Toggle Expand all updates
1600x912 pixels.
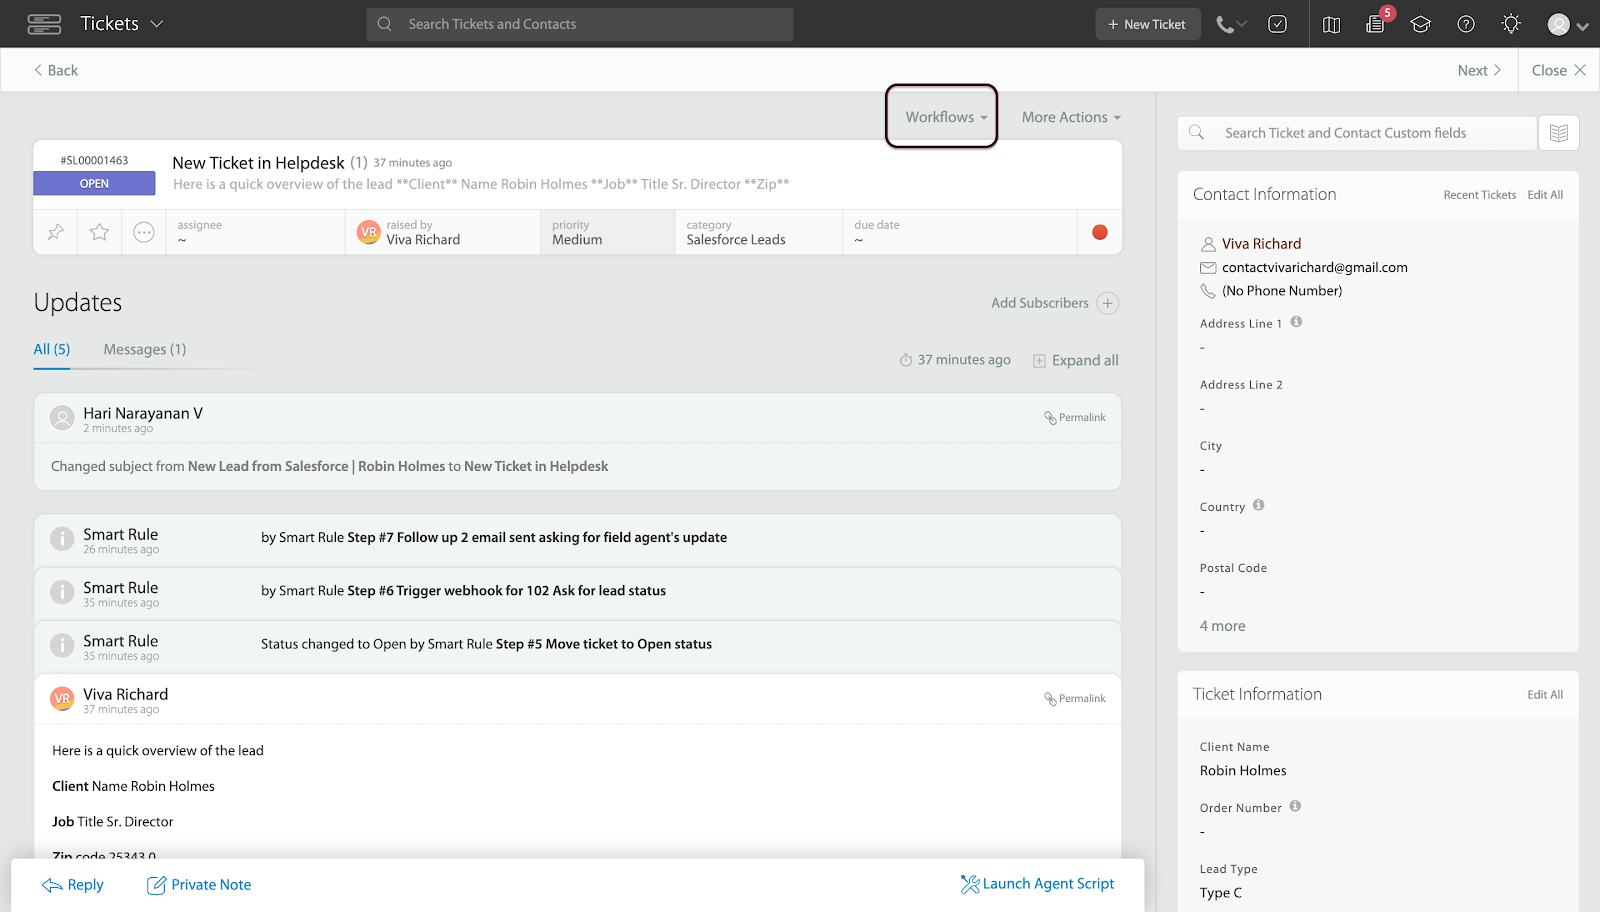[x=1075, y=360]
